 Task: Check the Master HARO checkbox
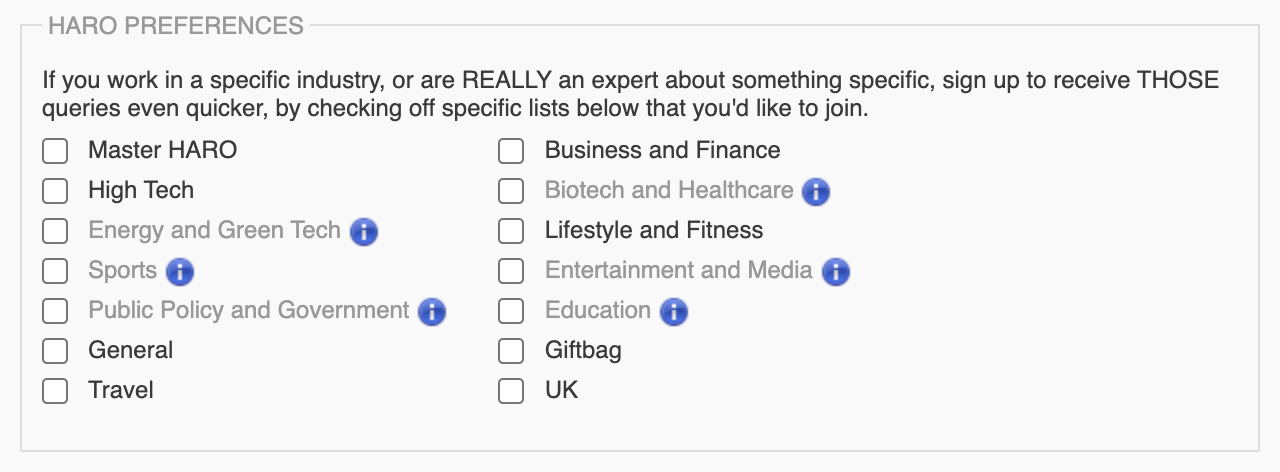coord(55,151)
